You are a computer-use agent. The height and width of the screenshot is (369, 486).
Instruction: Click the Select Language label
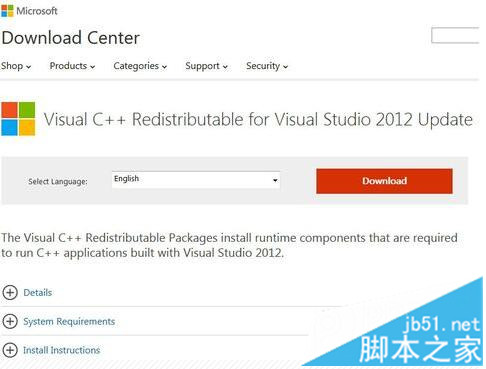58,182
